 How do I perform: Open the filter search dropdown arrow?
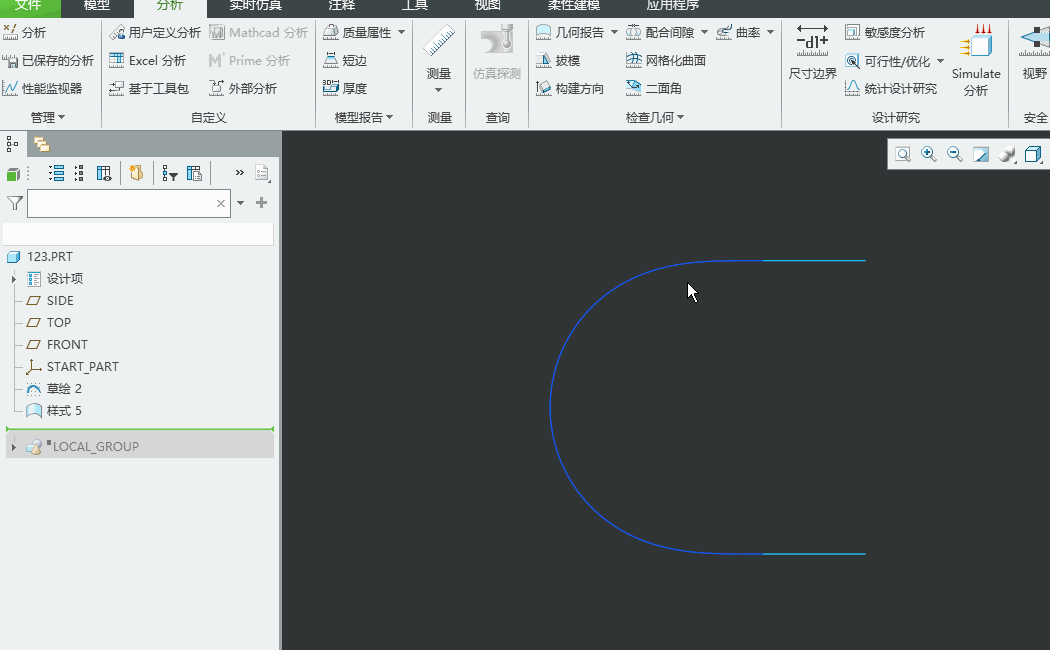tap(240, 203)
